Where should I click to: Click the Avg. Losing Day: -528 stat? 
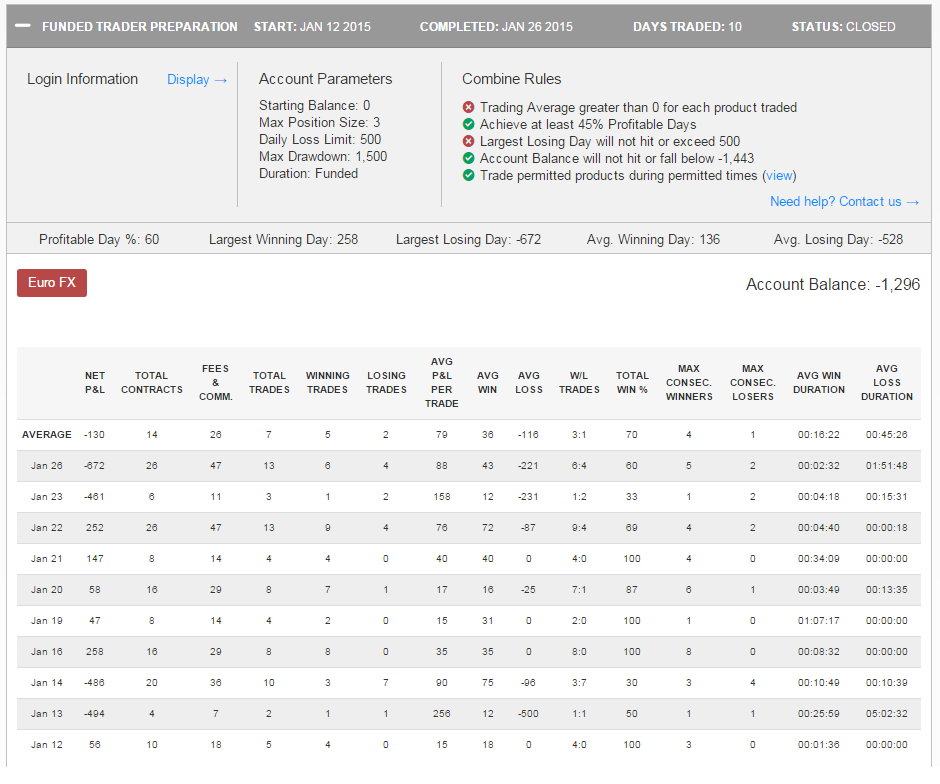click(x=838, y=240)
